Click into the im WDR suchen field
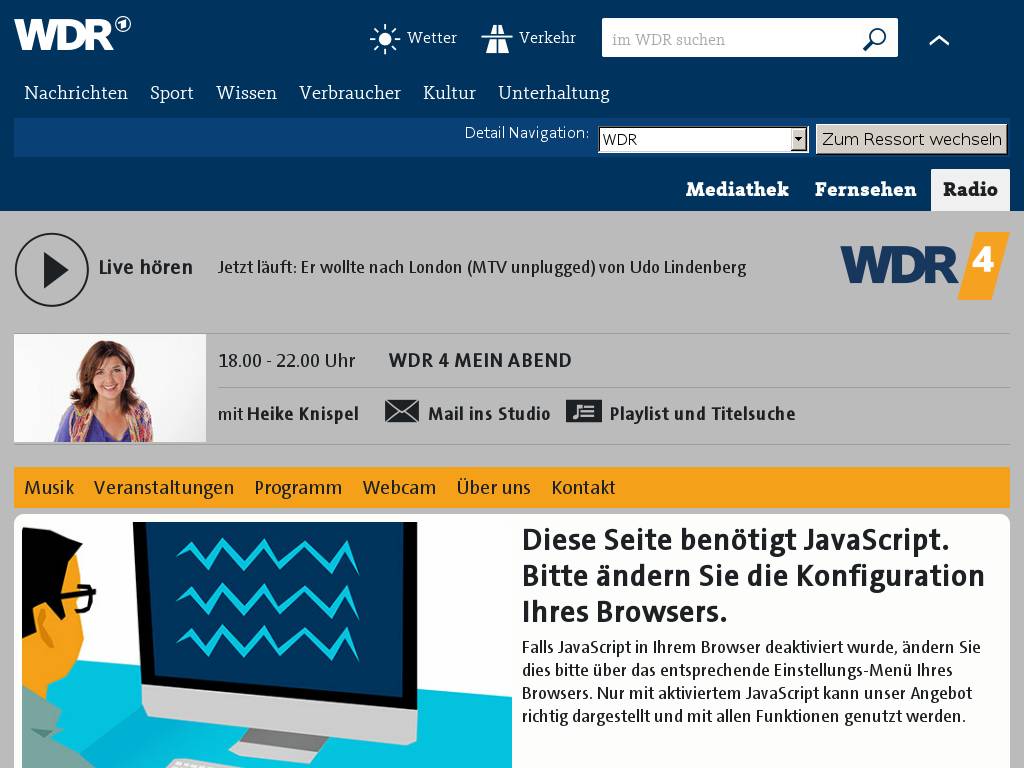1024x768 pixels. coord(730,39)
